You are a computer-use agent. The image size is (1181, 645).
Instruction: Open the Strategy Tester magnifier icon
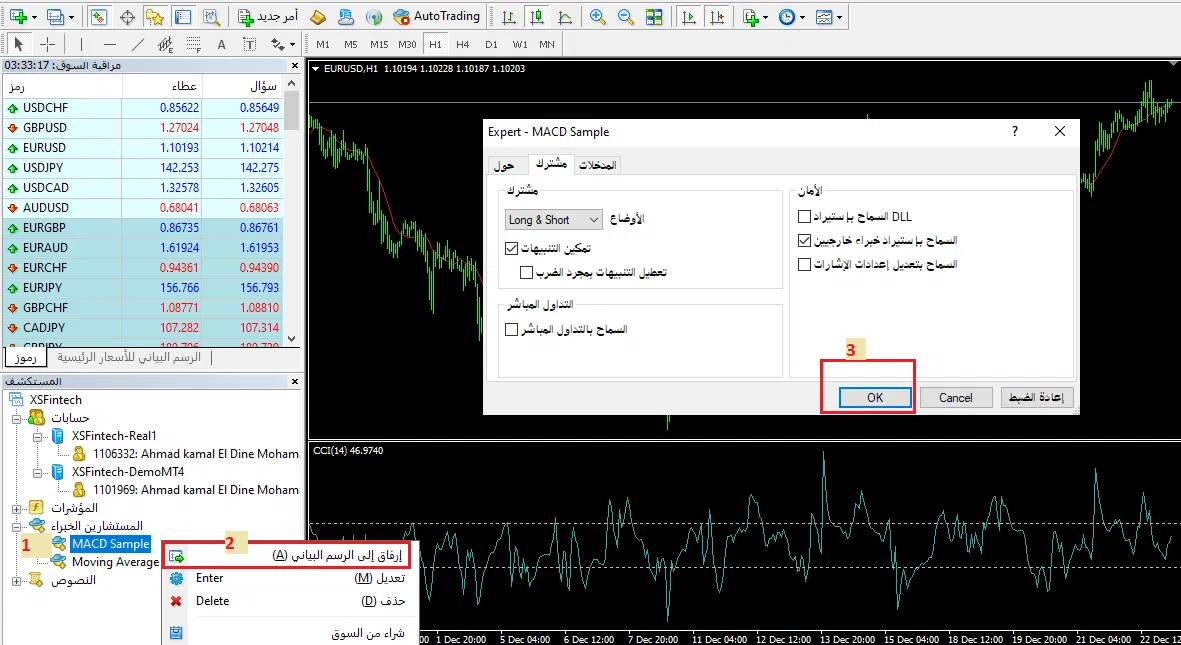pos(212,16)
